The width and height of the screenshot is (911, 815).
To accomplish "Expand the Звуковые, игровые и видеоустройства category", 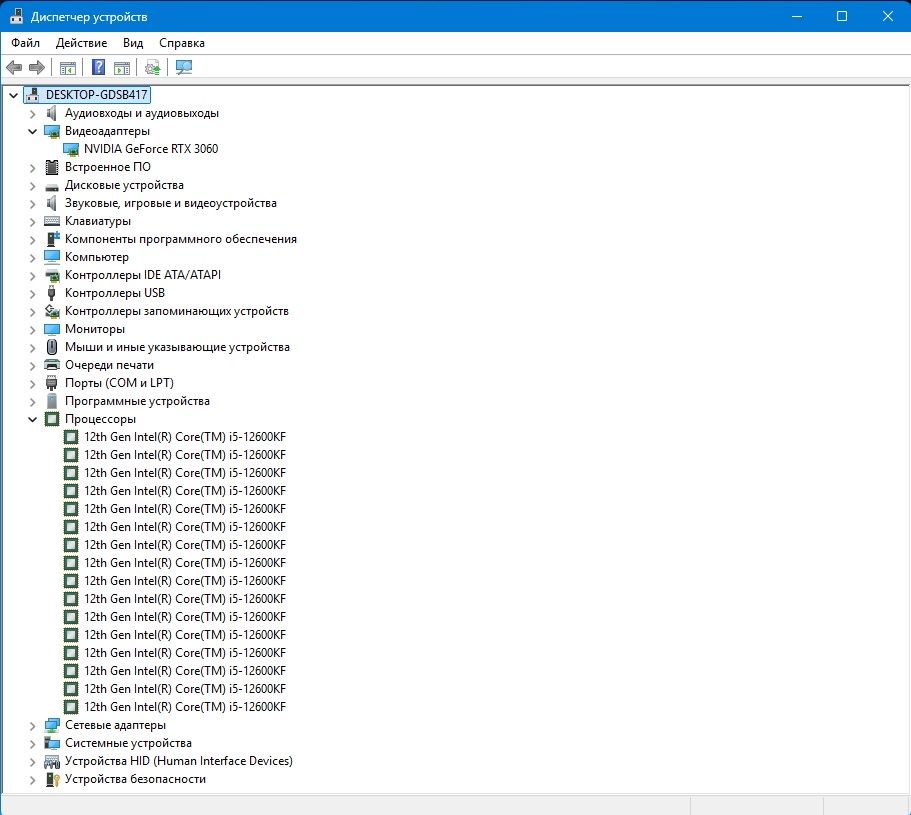I will pos(33,203).
